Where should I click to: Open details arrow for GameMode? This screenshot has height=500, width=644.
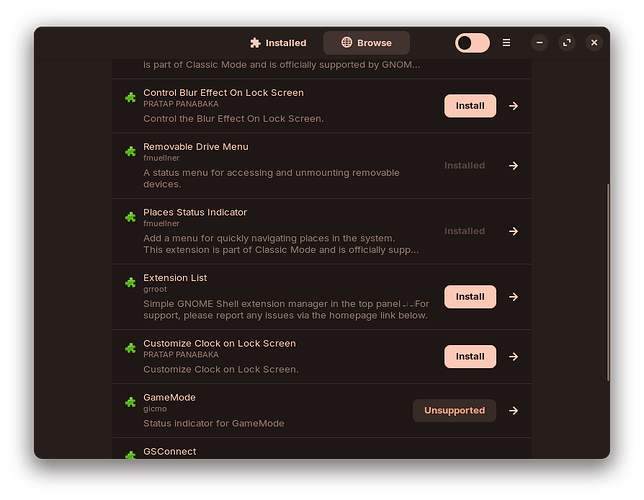pos(513,410)
